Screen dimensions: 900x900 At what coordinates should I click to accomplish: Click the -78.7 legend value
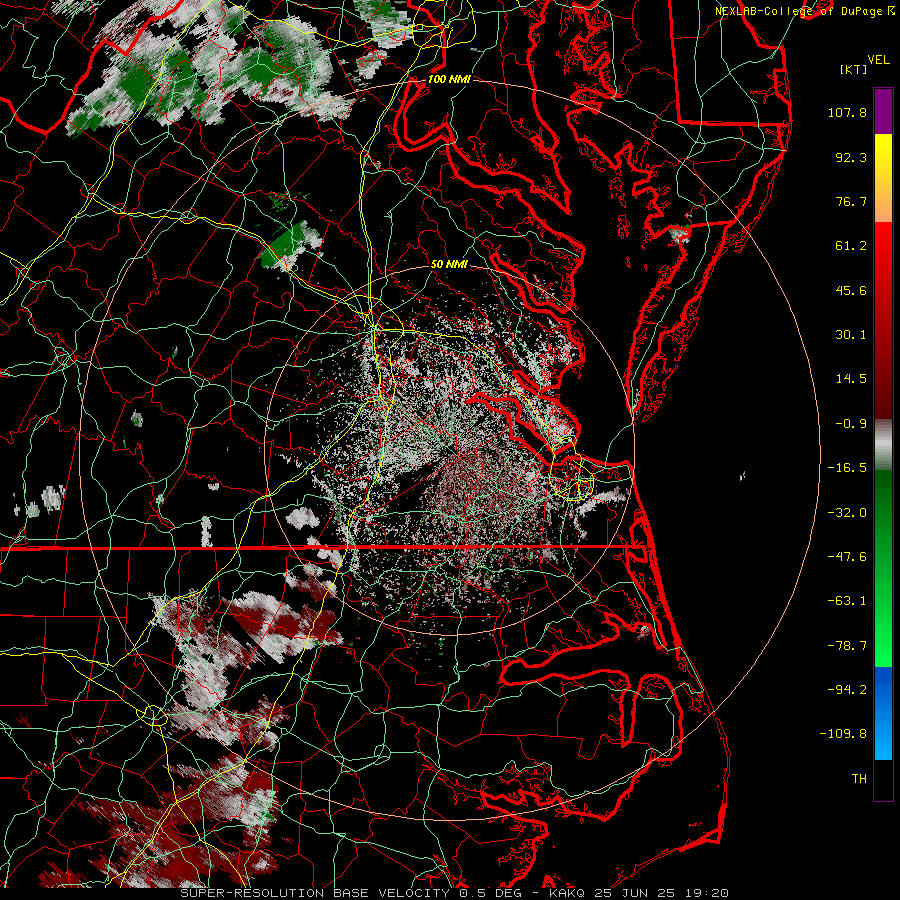pyautogui.click(x=847, y=646)
